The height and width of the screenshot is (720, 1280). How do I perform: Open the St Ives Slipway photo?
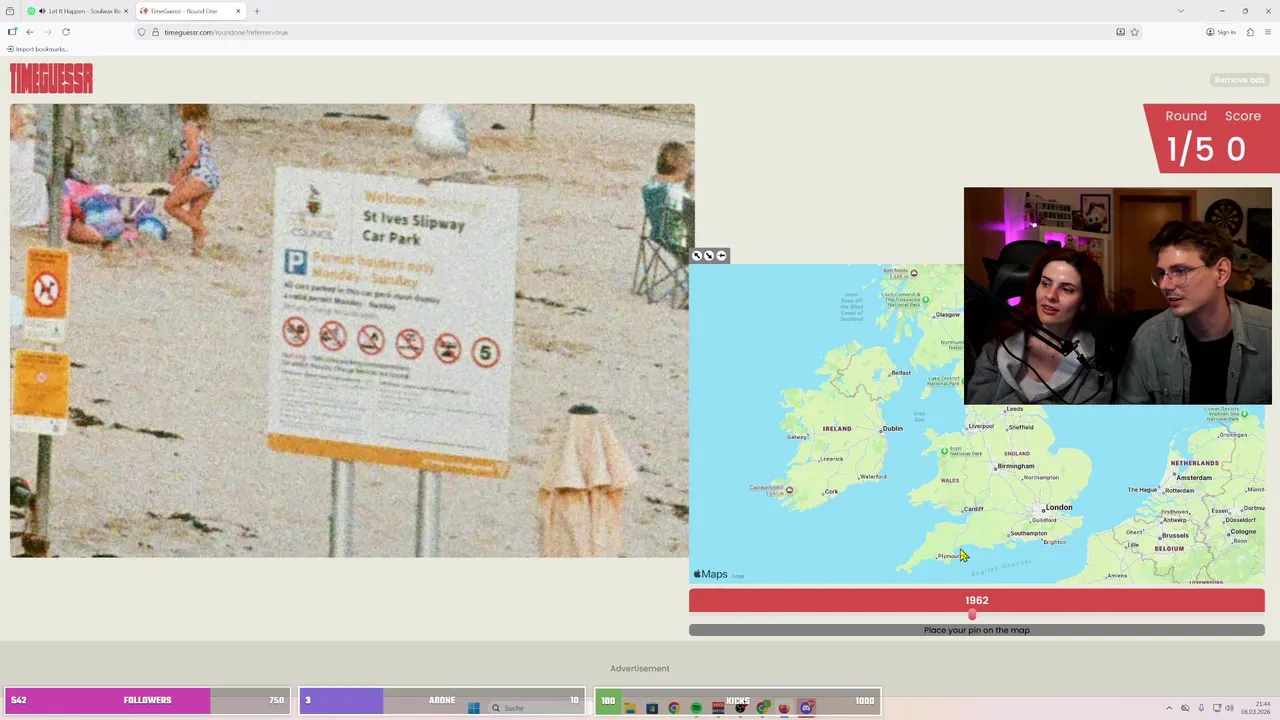point(352,330)
